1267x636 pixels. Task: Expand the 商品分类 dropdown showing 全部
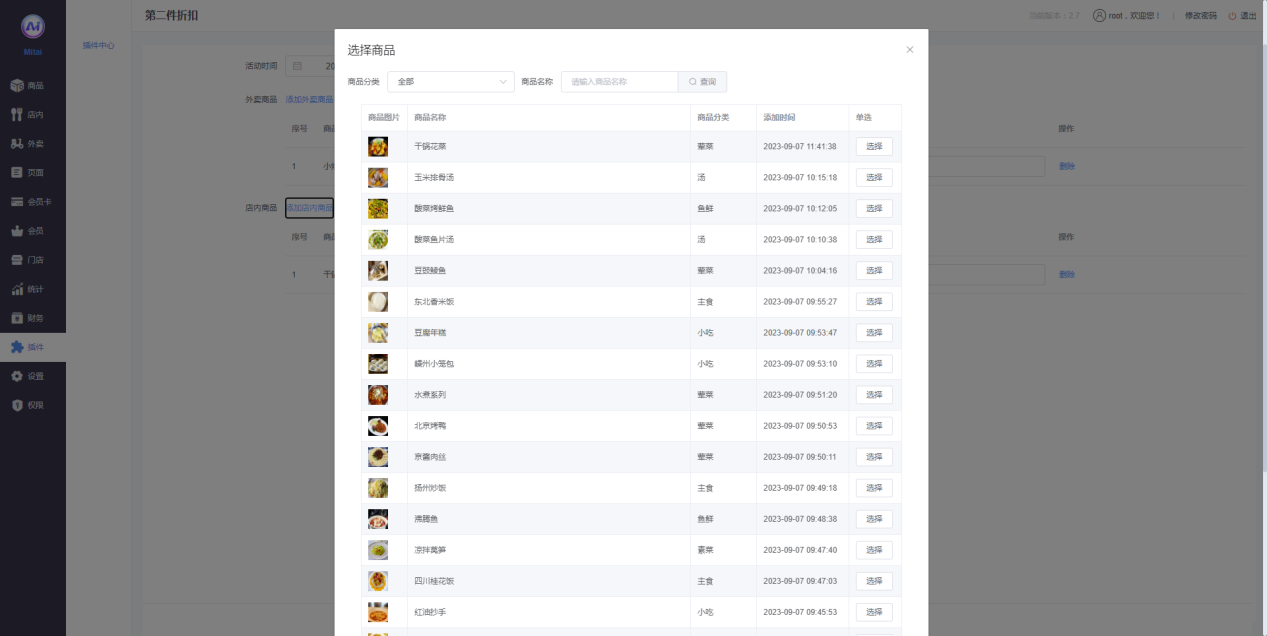pyautogui.click(x=450, y=82)
